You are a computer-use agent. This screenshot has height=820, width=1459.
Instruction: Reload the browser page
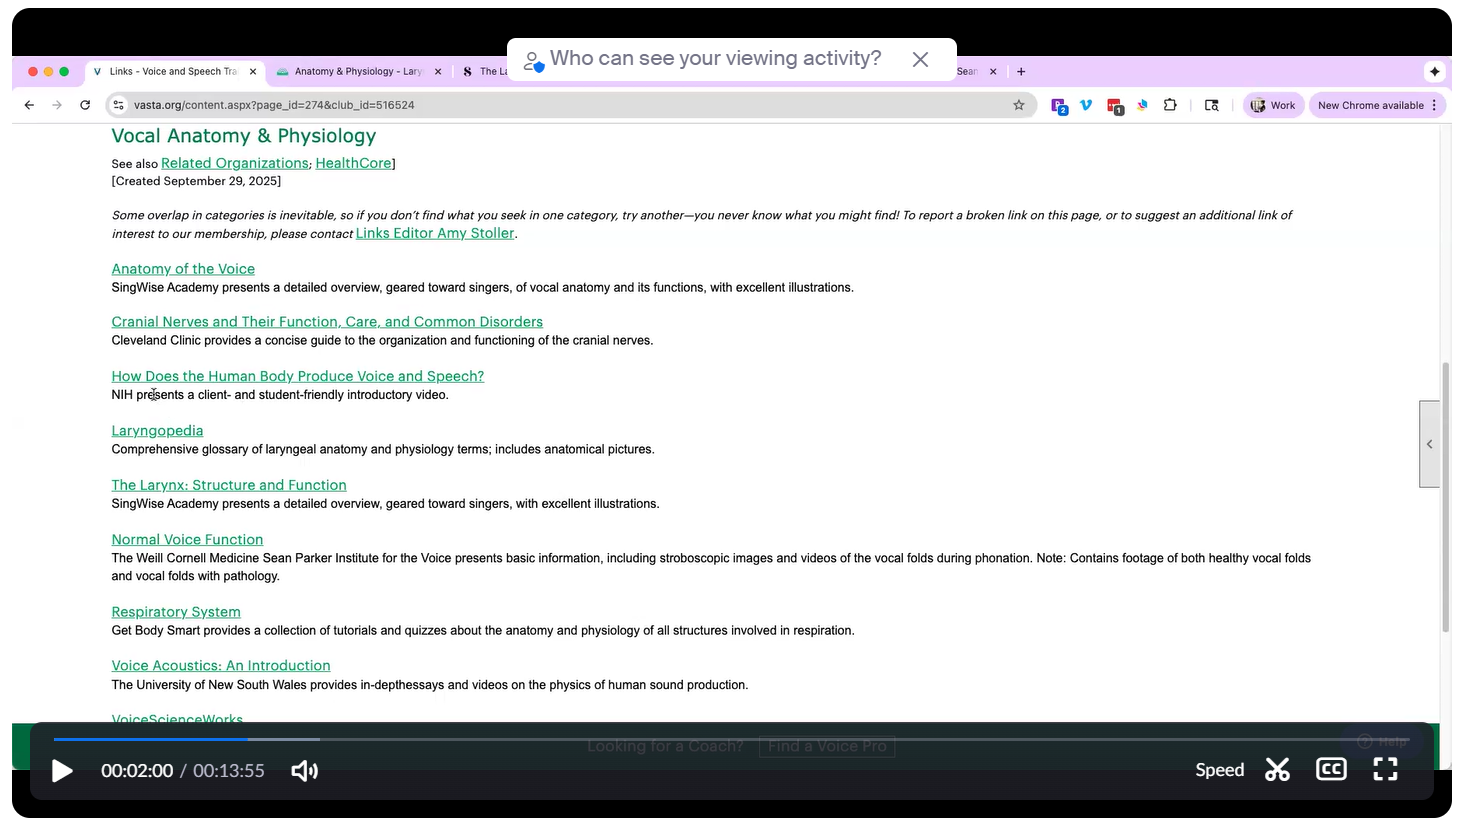85,105
